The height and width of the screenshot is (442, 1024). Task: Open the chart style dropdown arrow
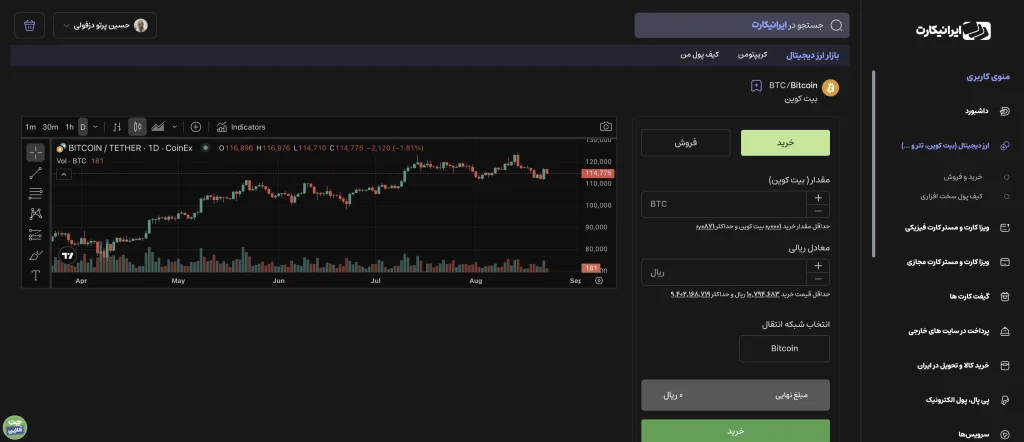(x=174, y=127)
